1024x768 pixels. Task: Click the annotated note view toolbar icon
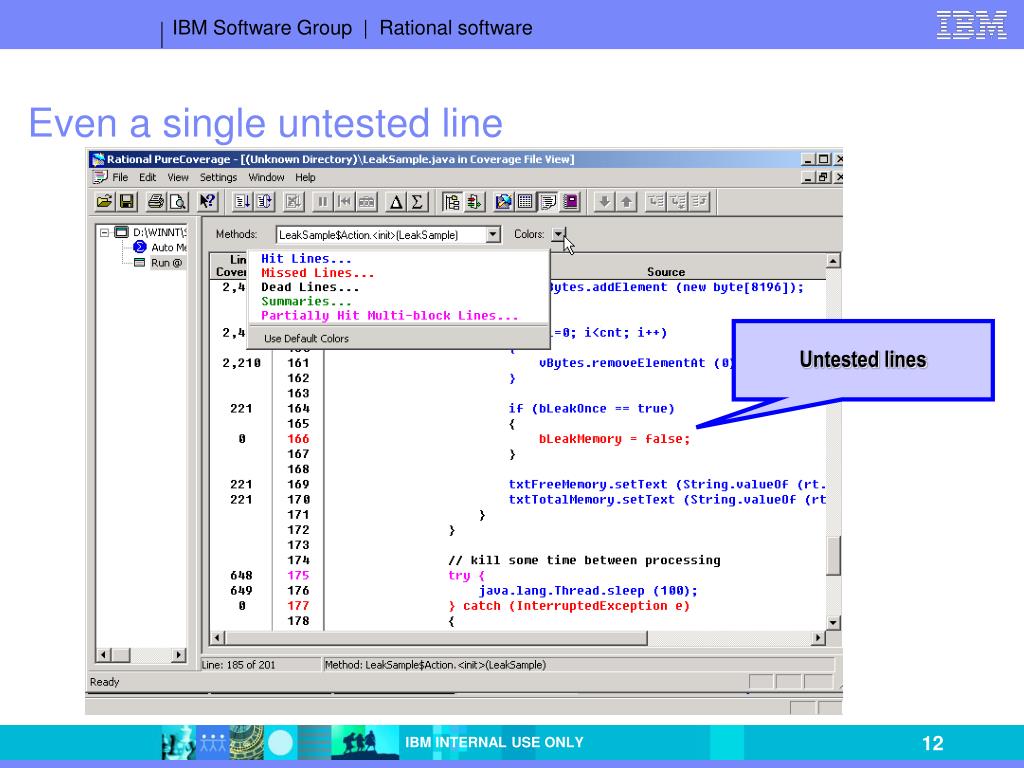[547, 202]
